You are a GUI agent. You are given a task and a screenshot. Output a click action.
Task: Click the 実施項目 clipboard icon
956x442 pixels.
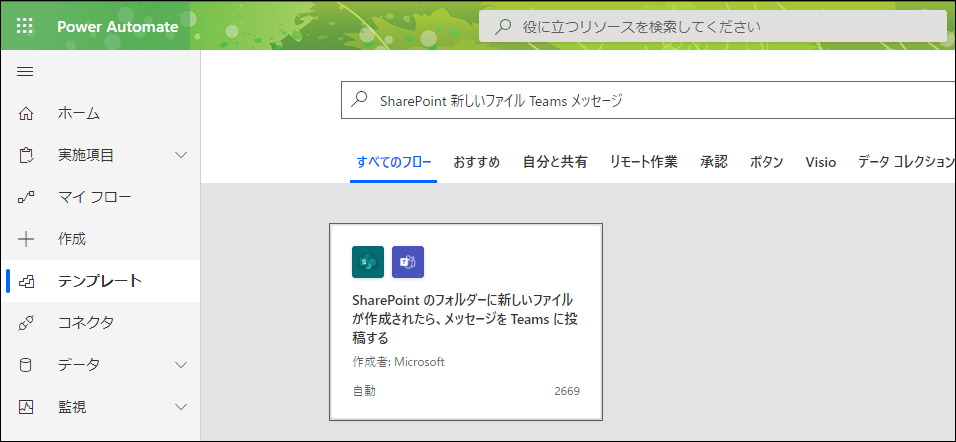pos(26,155)
